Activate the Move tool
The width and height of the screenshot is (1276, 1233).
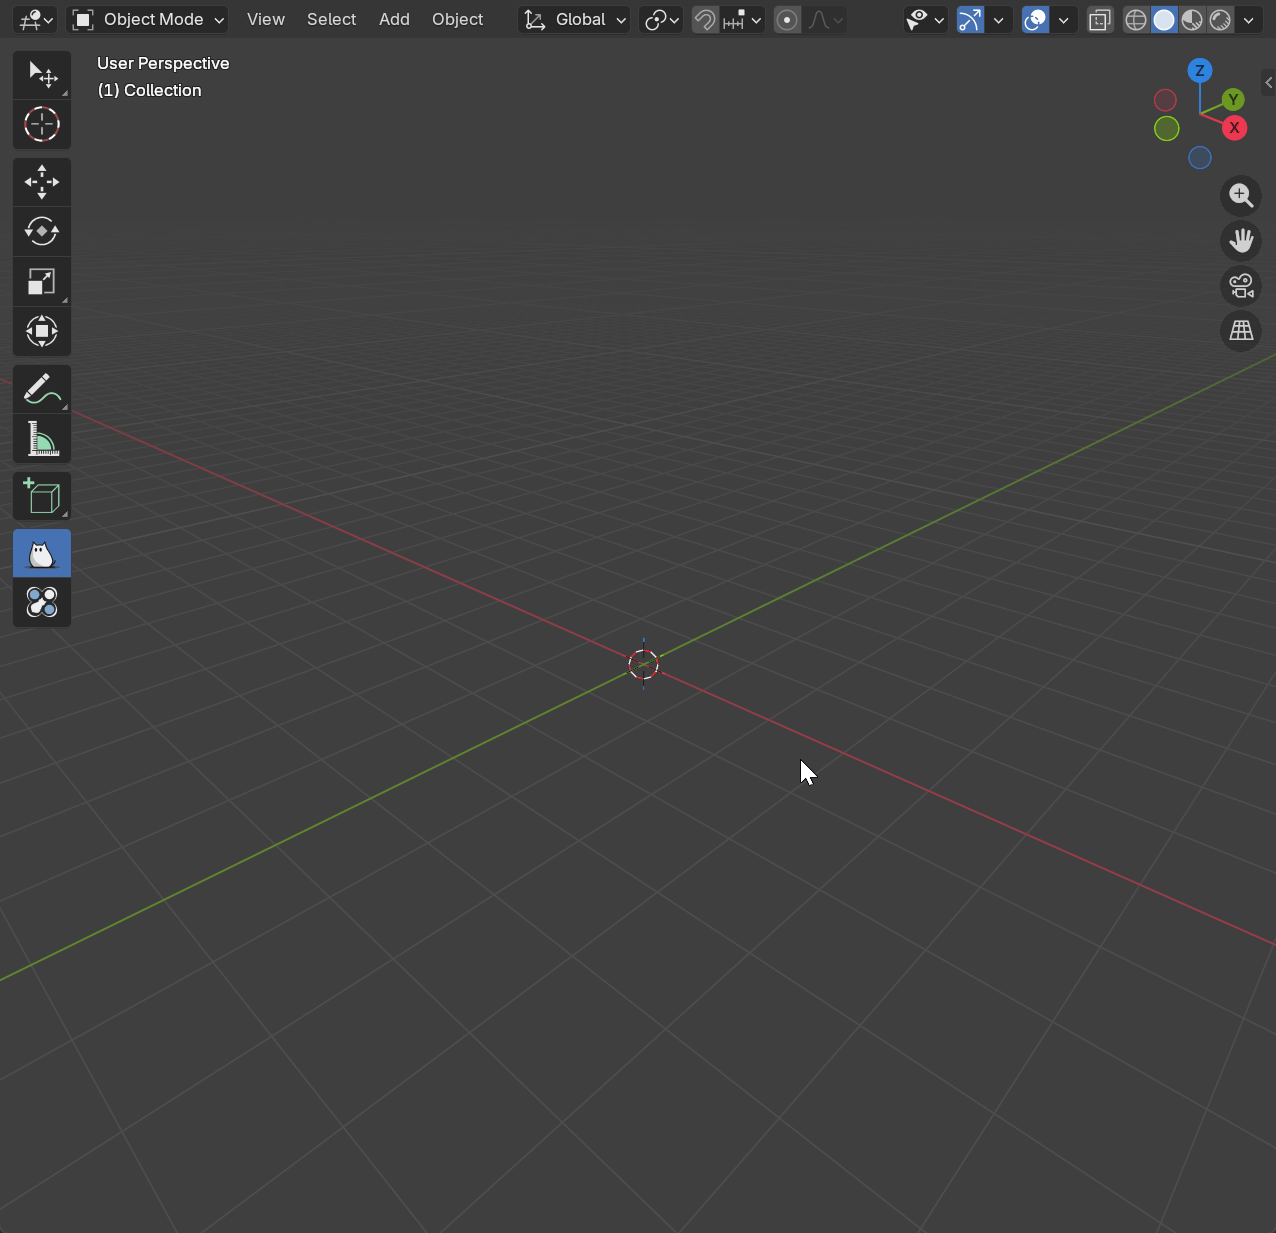pyautogui.click(x=41, y=182)
